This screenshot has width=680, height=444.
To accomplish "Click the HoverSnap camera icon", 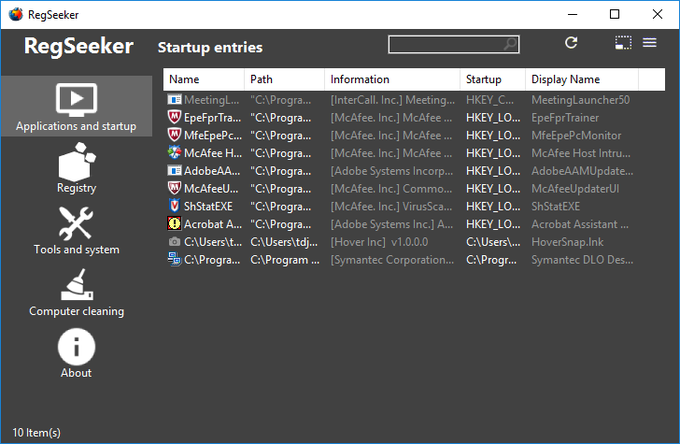I will [174, 242].
